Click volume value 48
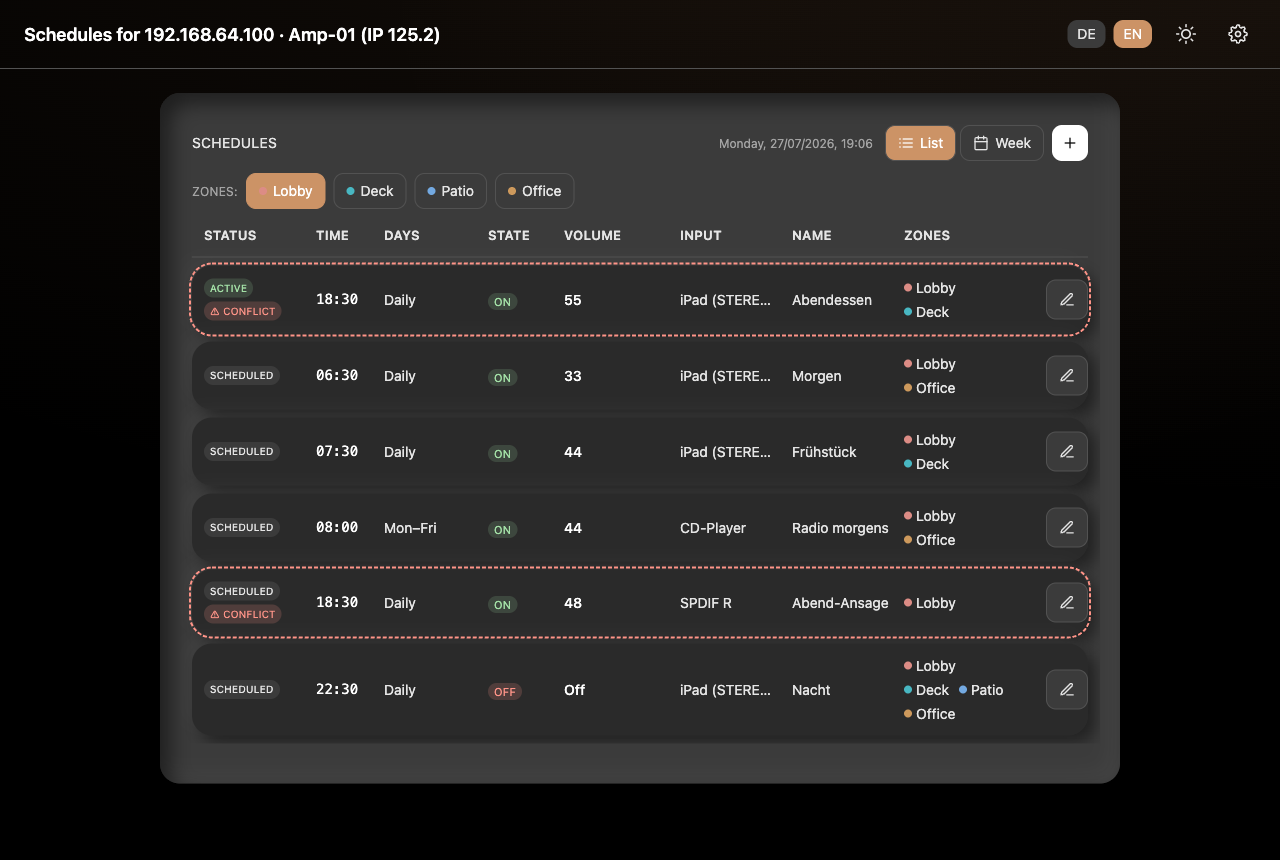Screen dimensions: 1280x860 click(573, 603)
